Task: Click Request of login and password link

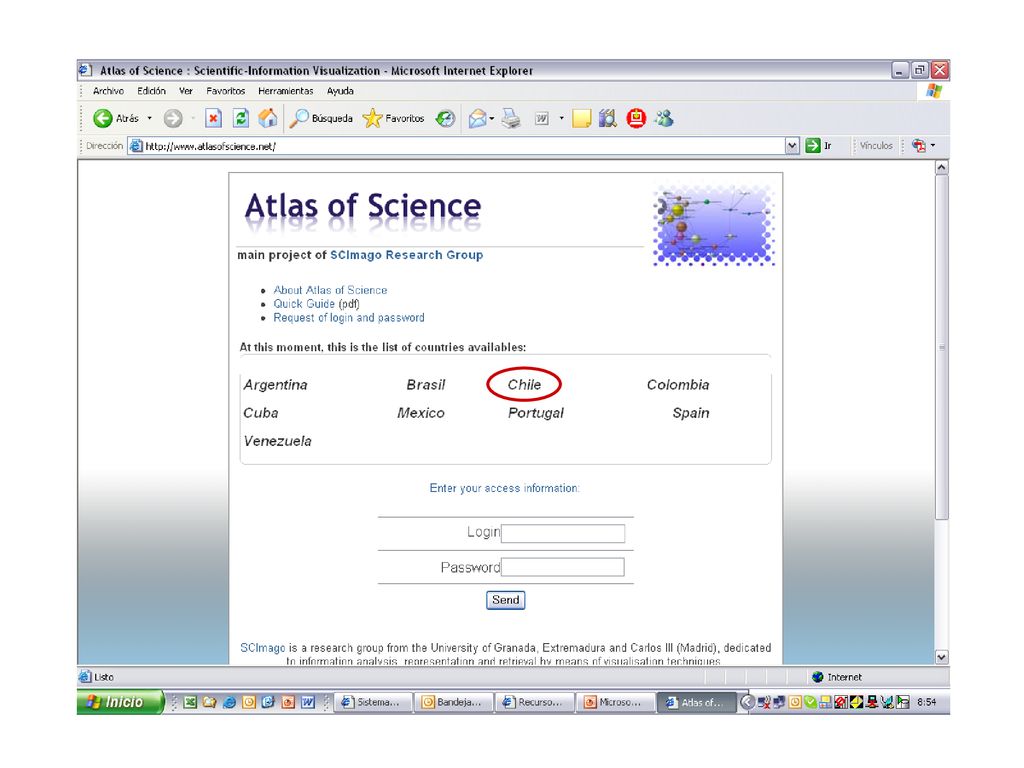Action: point(349,317)
